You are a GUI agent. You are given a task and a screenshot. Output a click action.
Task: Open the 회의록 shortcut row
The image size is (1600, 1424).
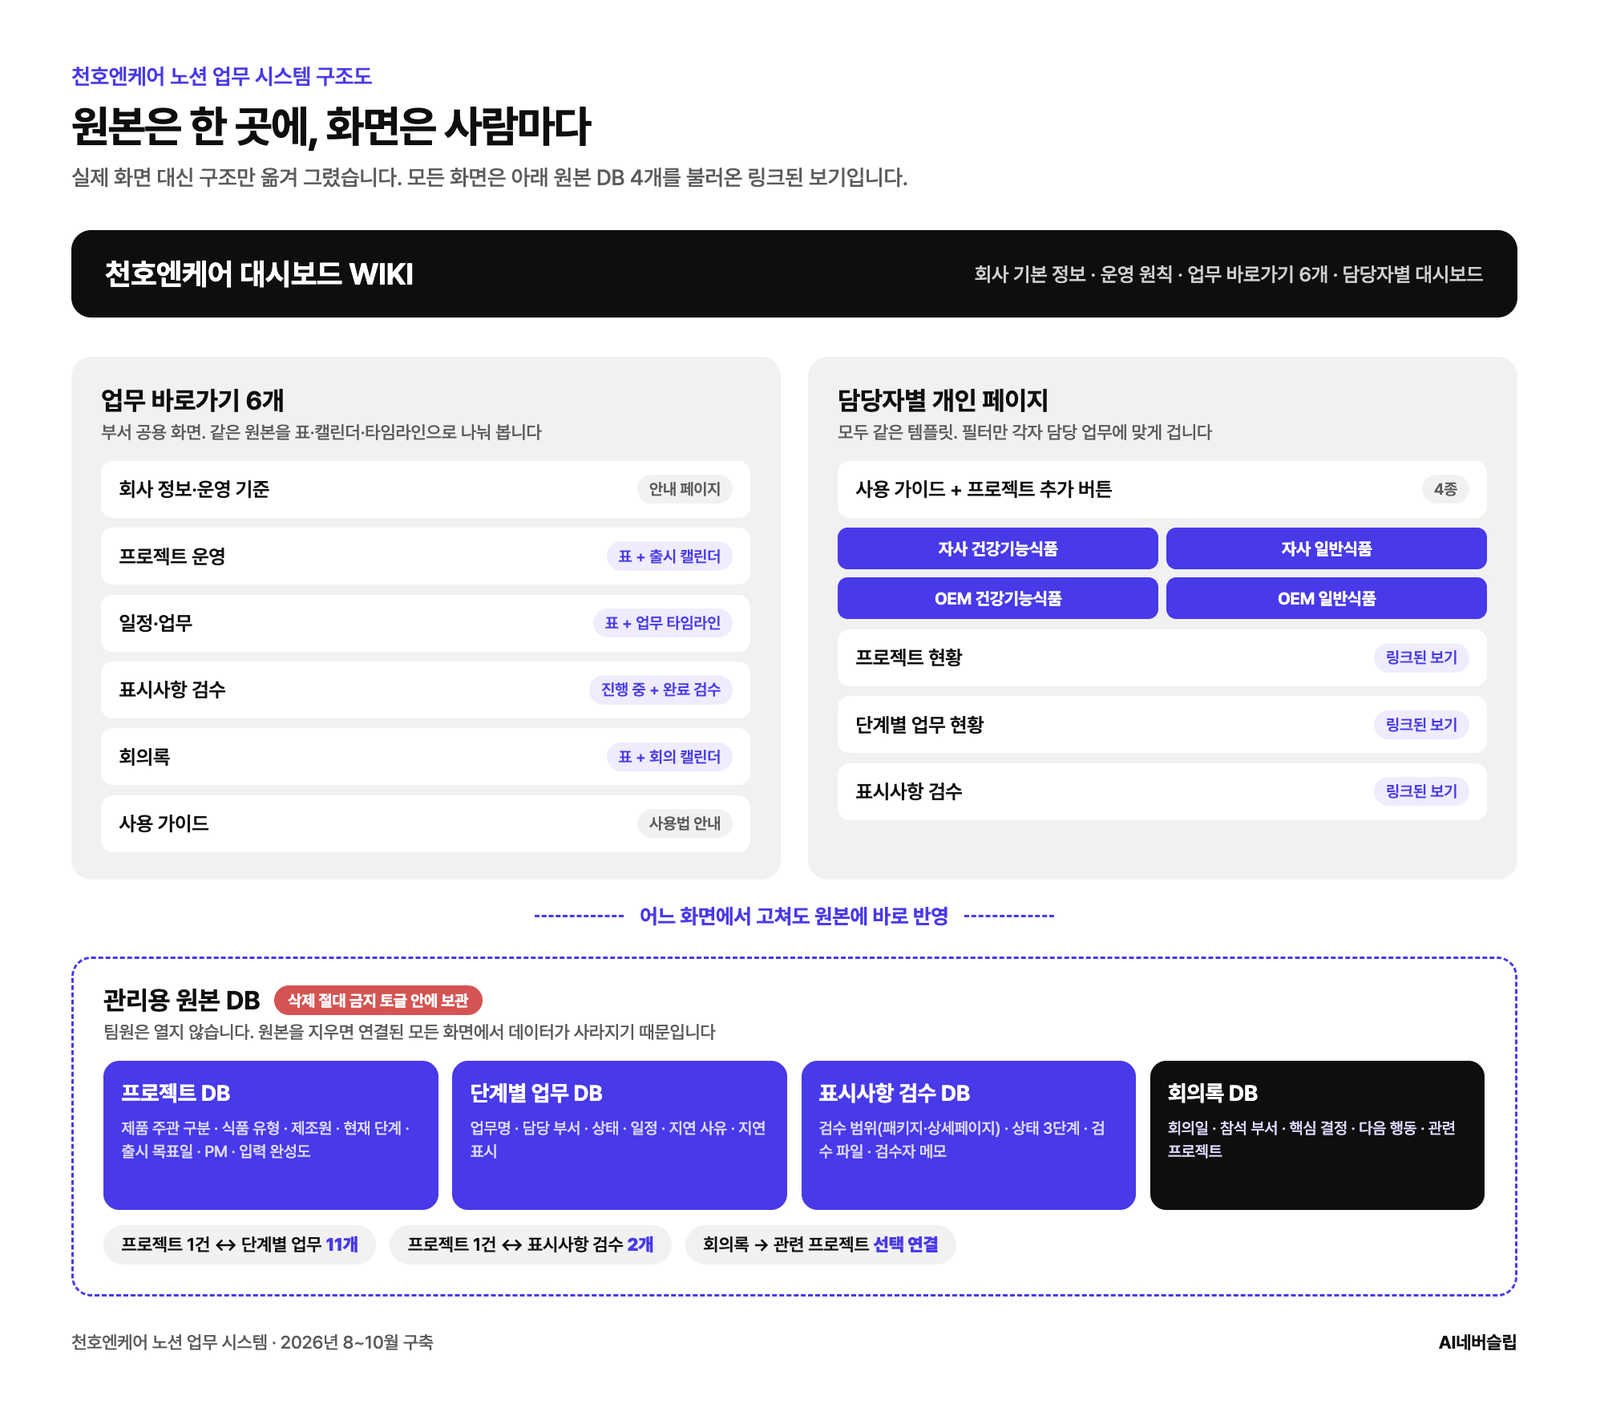click(x=425, y=757)
